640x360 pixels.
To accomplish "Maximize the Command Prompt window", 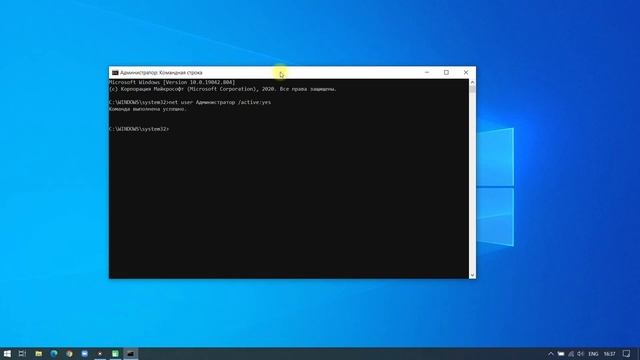I will coord(446,72).
